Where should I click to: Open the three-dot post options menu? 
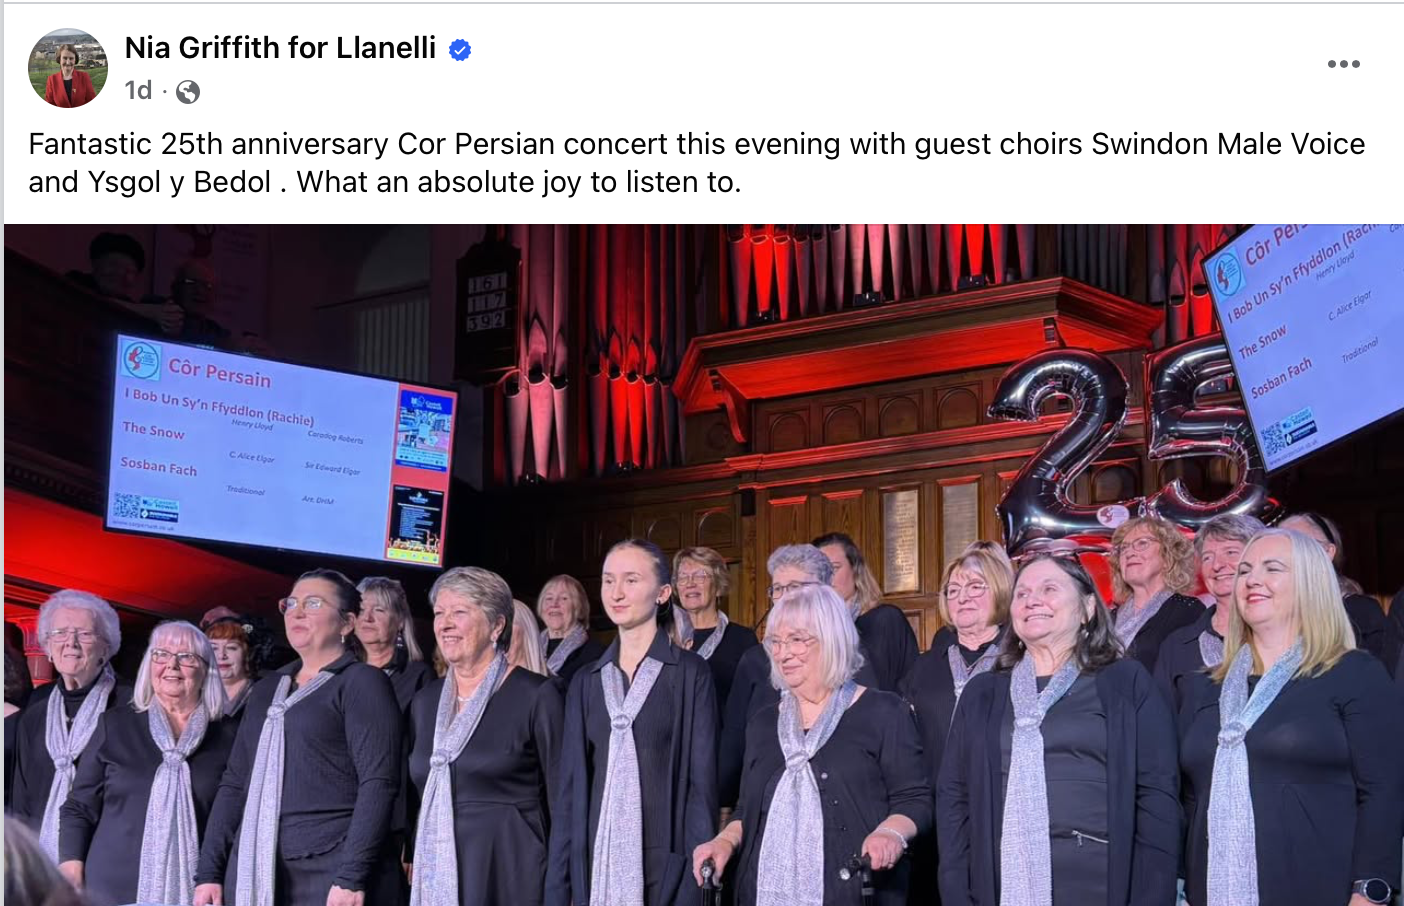[1343, 64]
